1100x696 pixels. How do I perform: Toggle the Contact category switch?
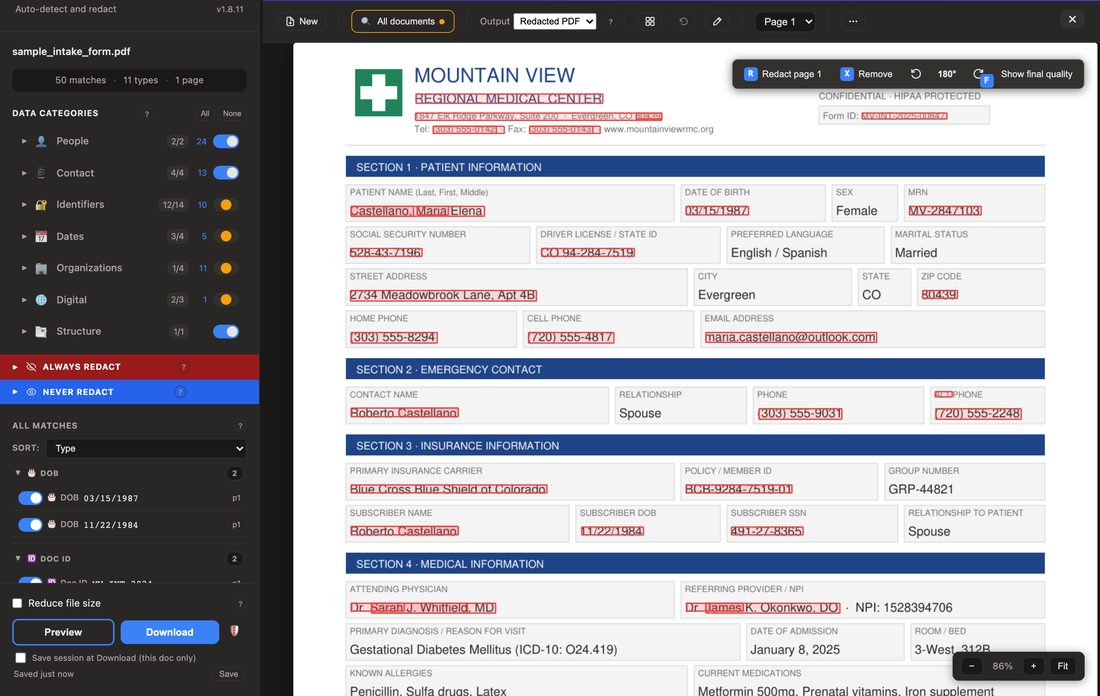click(x=226, y=173)
